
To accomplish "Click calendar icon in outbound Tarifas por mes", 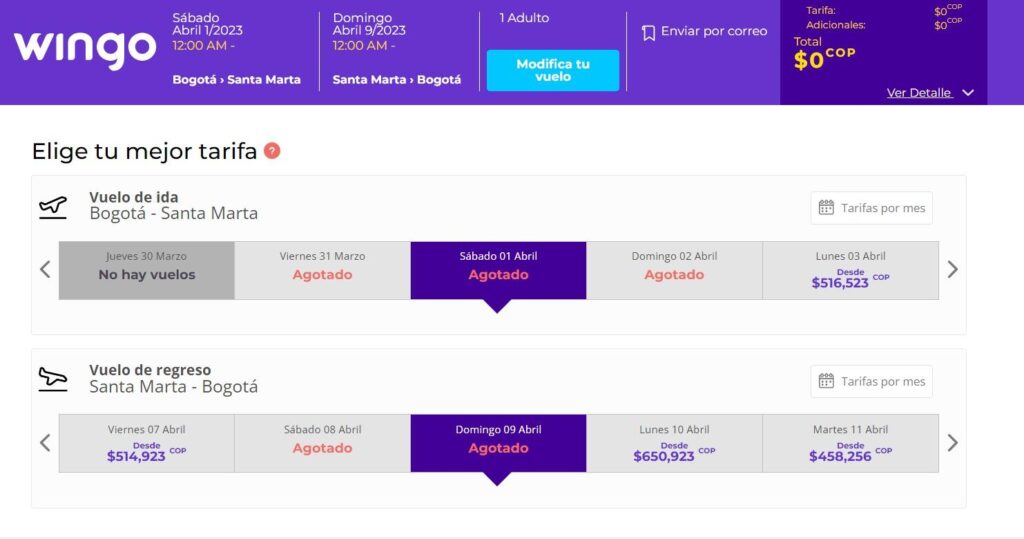I will tap(826, 208).
